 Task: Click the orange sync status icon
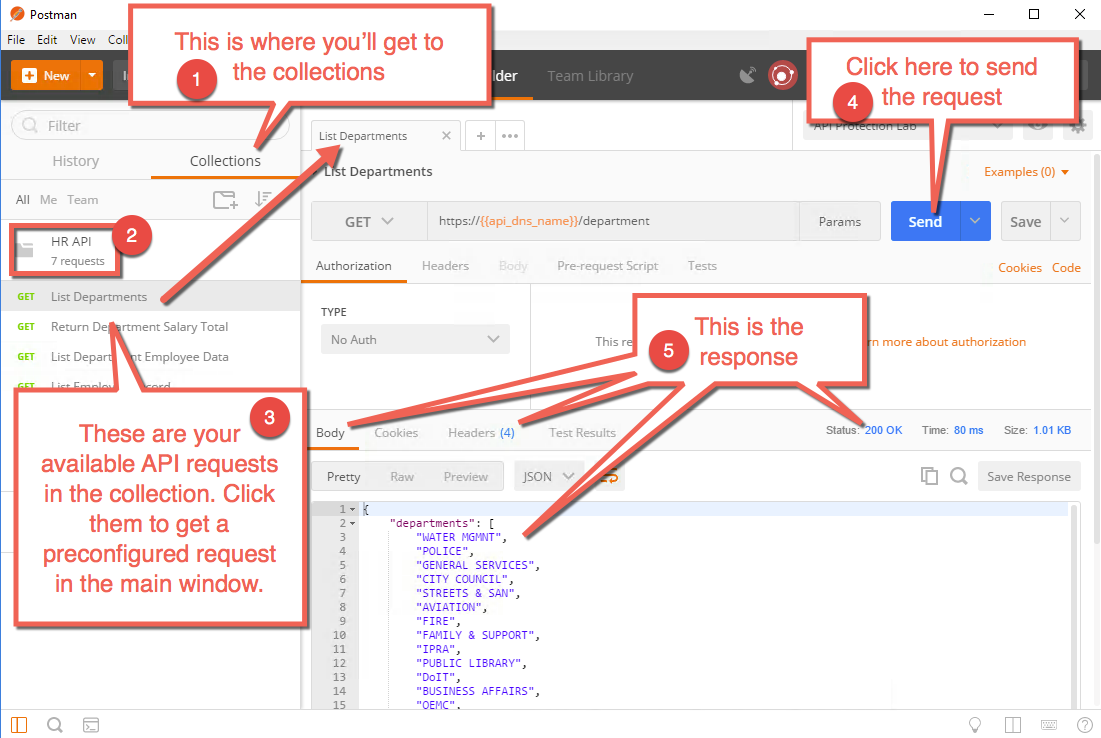[x=782, y=75]
